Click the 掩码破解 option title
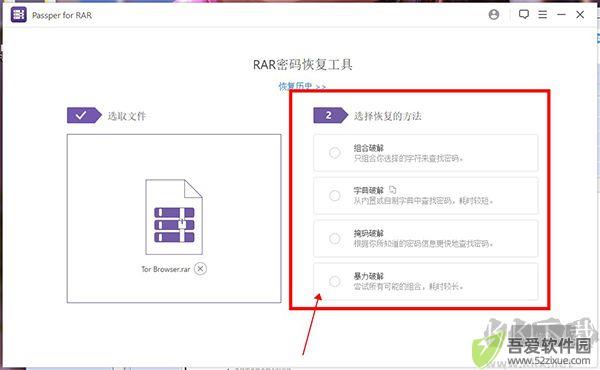 pos(368,233)
